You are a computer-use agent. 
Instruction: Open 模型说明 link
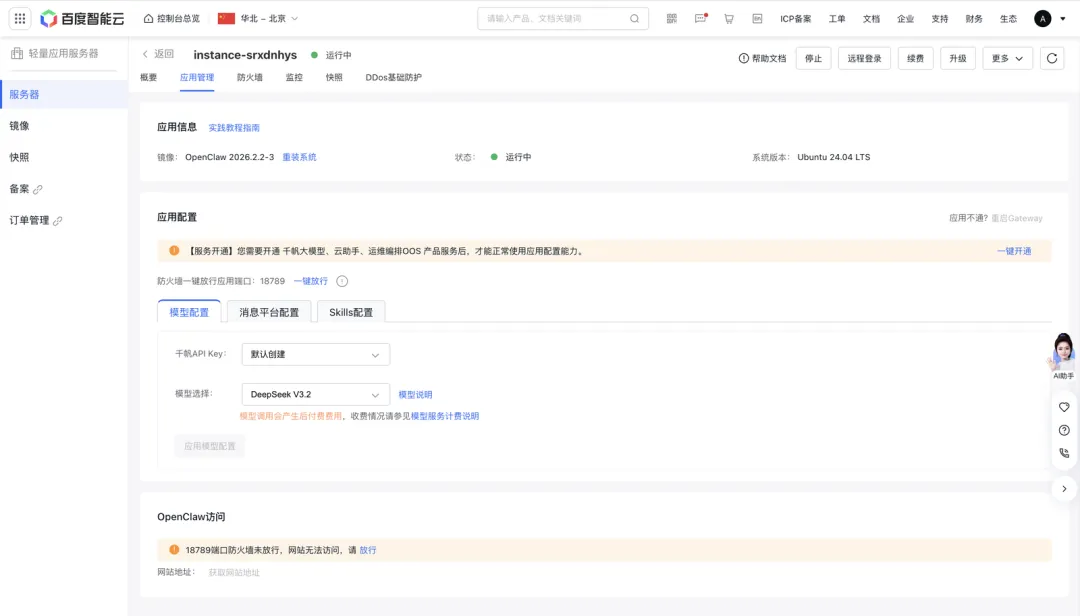(415, 395)
